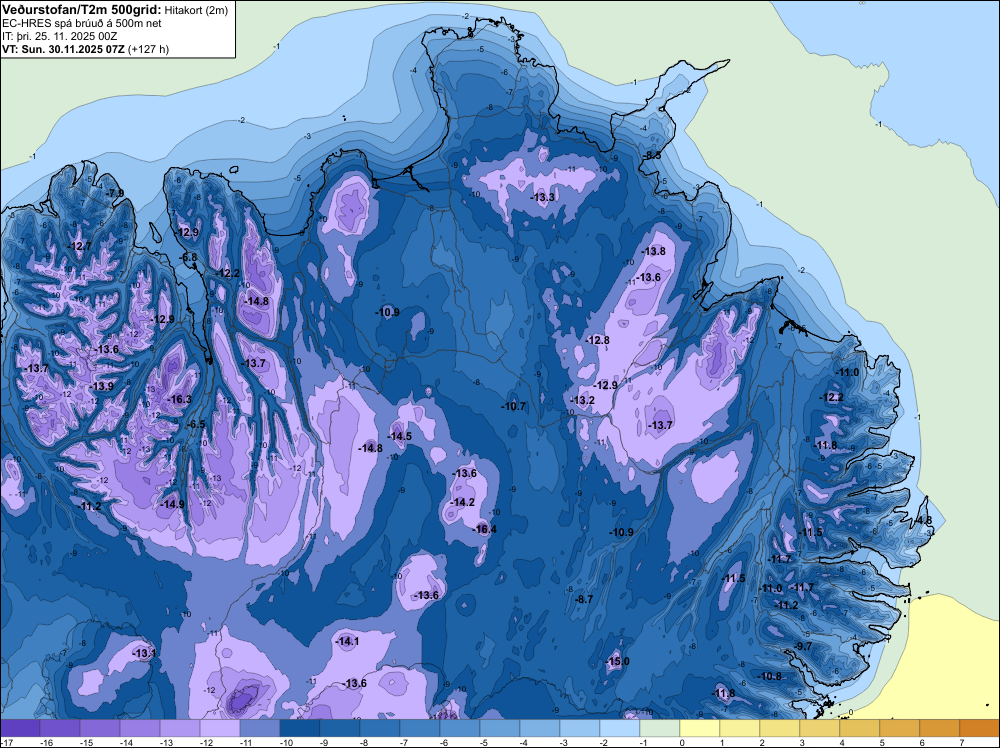Select the -14.2 temperature value
Image resolution: width=1000 pixels, height=748 pixels.
pos(462,502)
